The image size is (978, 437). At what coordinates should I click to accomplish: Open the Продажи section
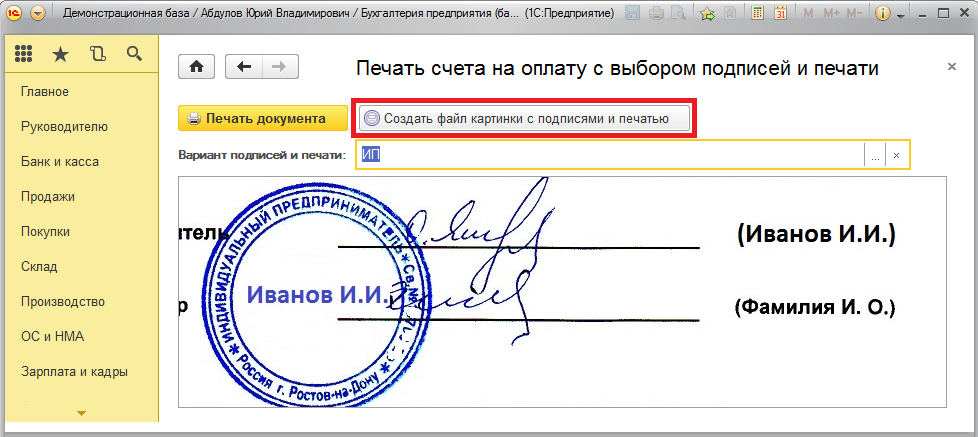pos(48,196)
